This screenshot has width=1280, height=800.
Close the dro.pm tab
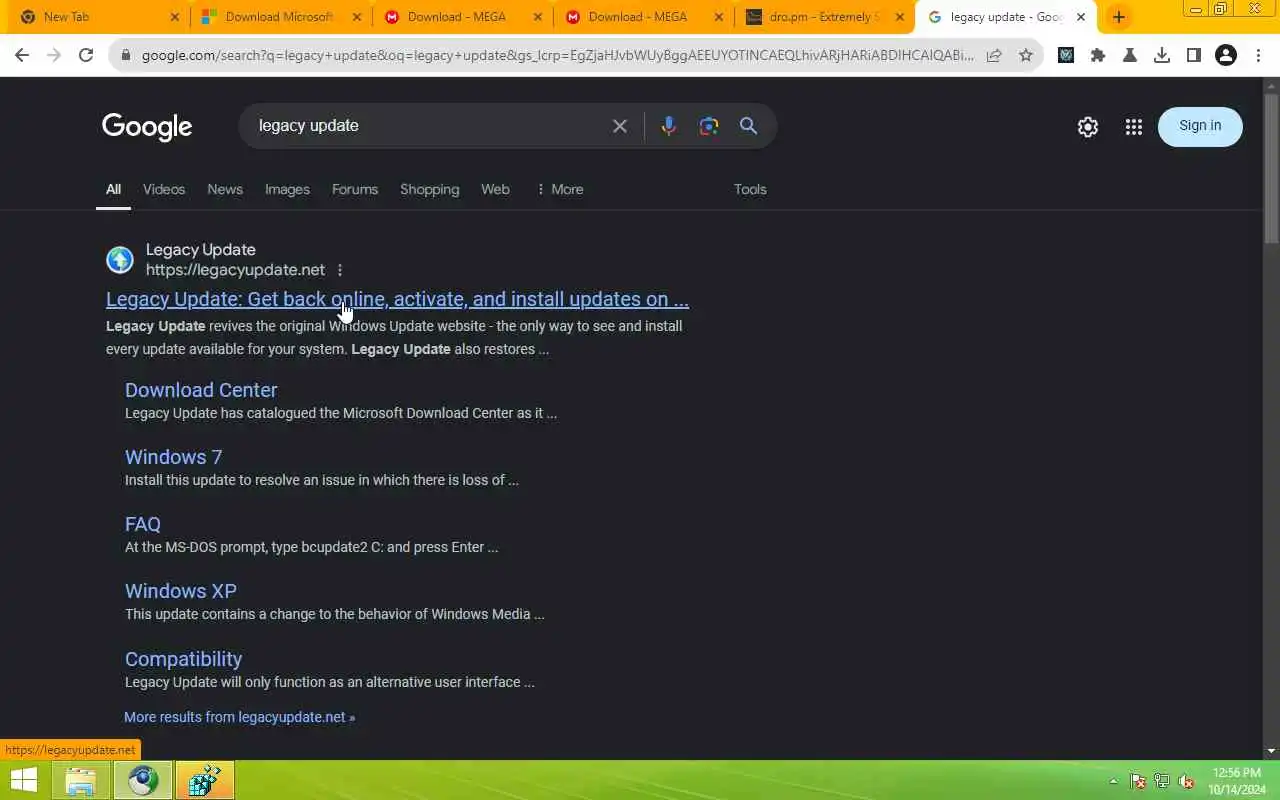[900, 17]
